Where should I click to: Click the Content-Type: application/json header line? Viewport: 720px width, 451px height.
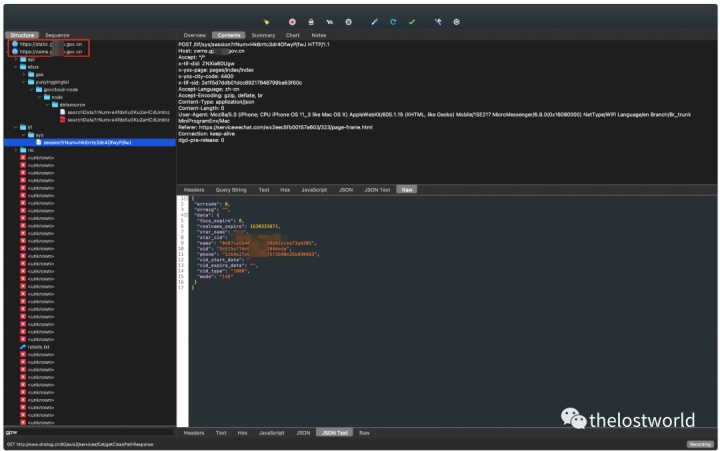tap(216, 102)
